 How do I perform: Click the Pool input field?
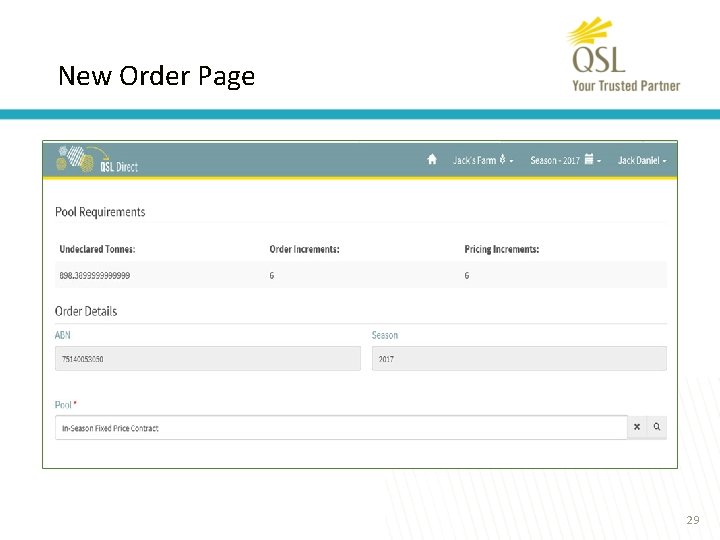(x=341, y=428)
